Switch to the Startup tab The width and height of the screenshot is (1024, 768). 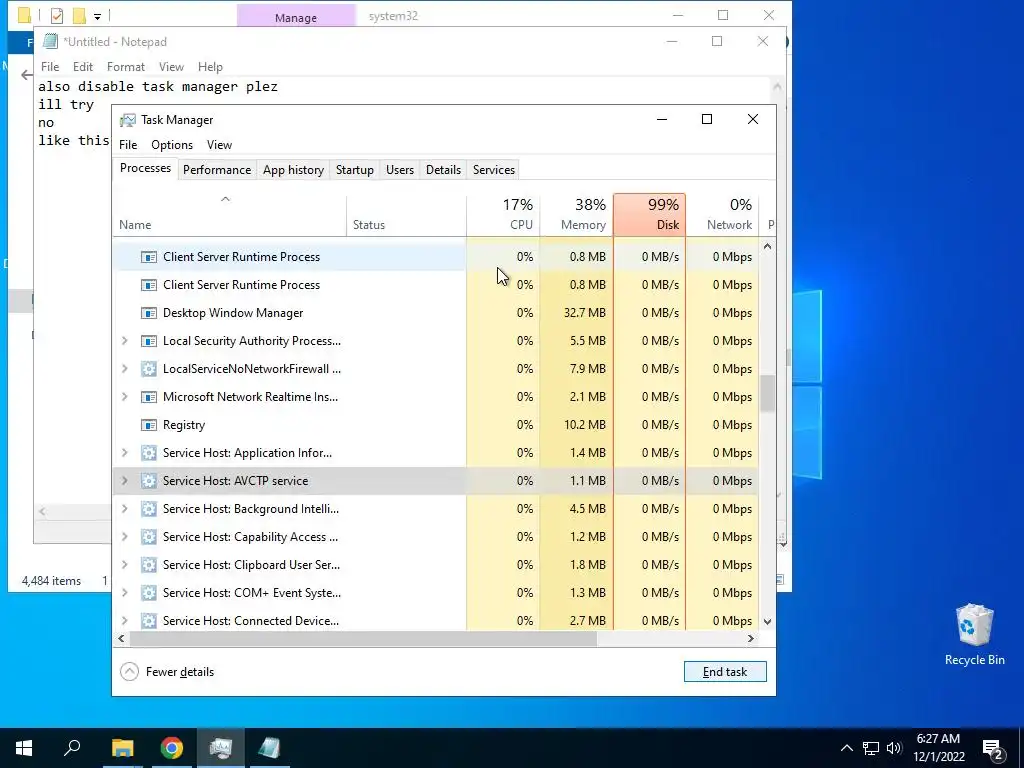(x=355, y=170)
